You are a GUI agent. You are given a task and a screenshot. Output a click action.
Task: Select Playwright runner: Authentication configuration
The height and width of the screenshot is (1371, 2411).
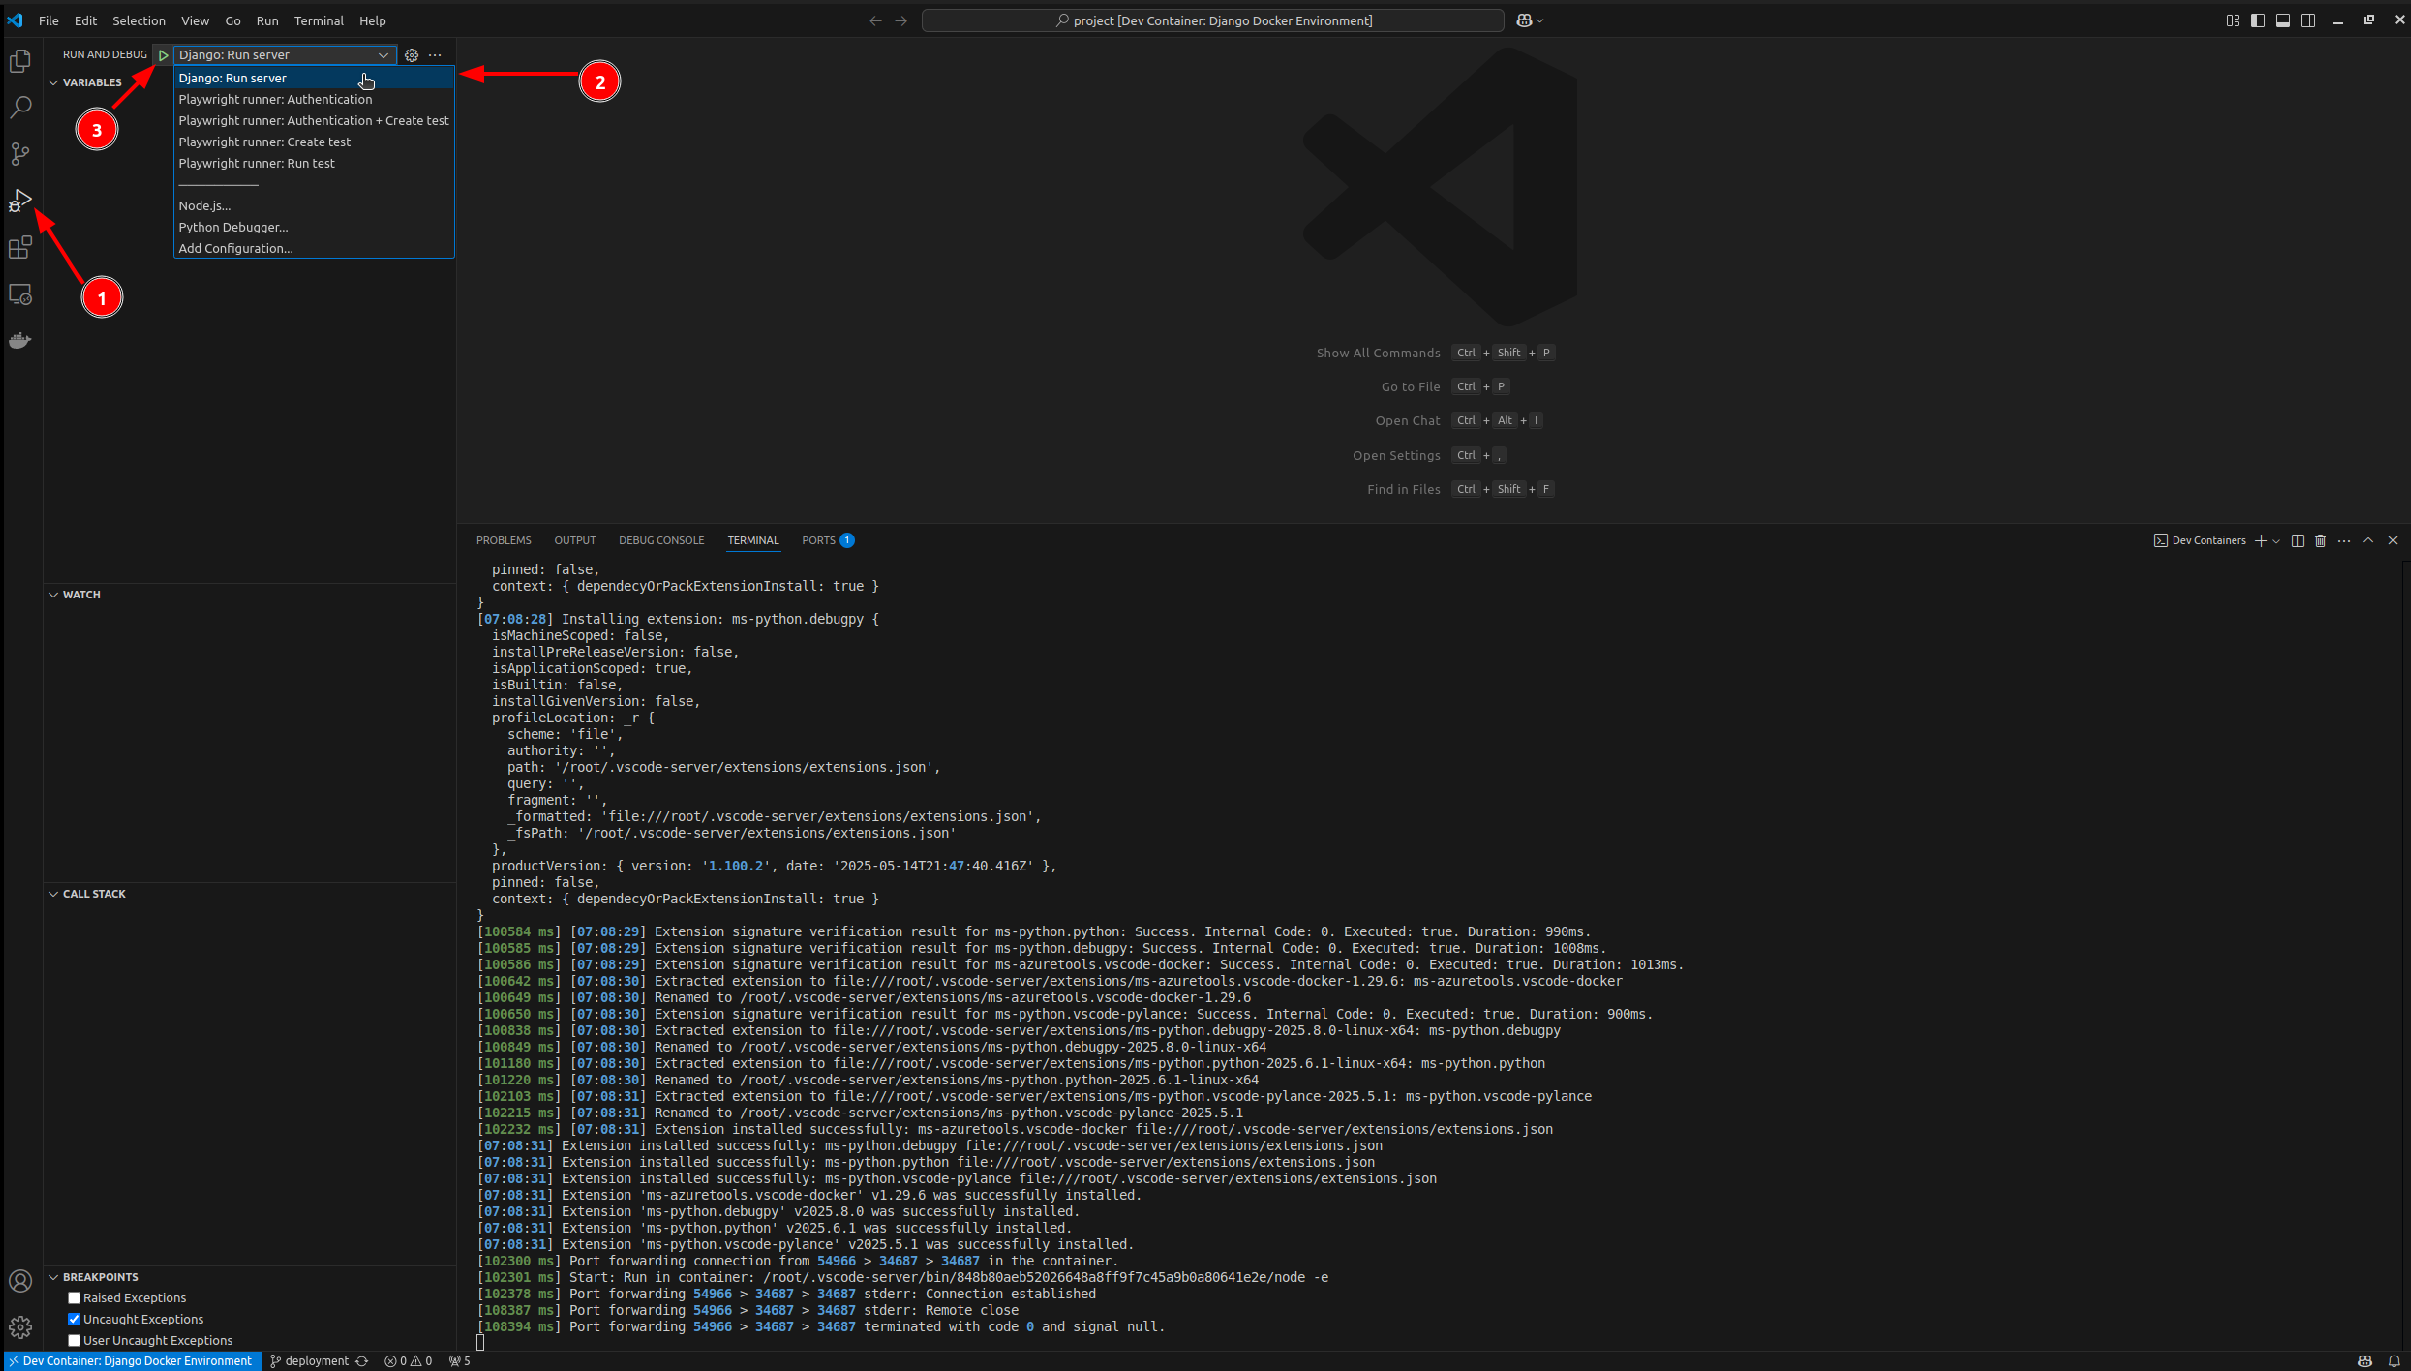coord(314,99)
